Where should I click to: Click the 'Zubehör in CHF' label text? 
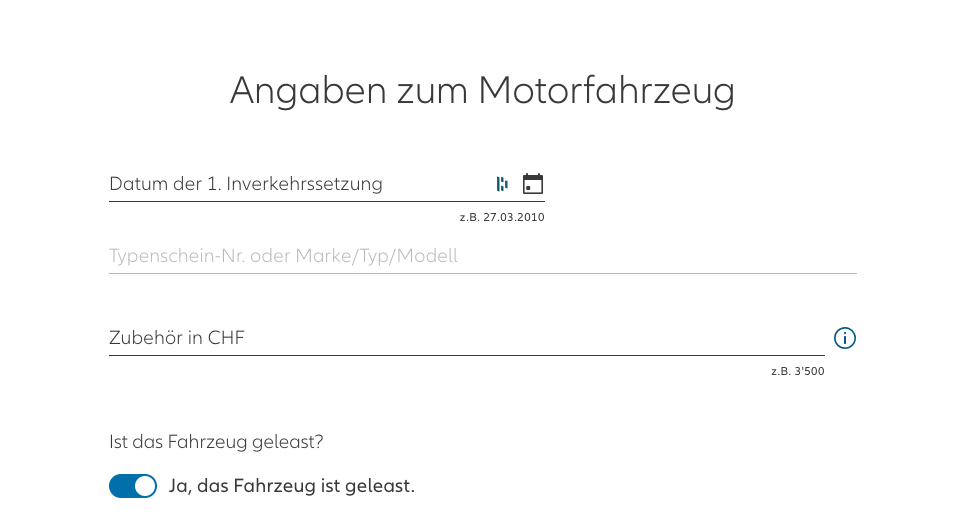coord(177,338)
